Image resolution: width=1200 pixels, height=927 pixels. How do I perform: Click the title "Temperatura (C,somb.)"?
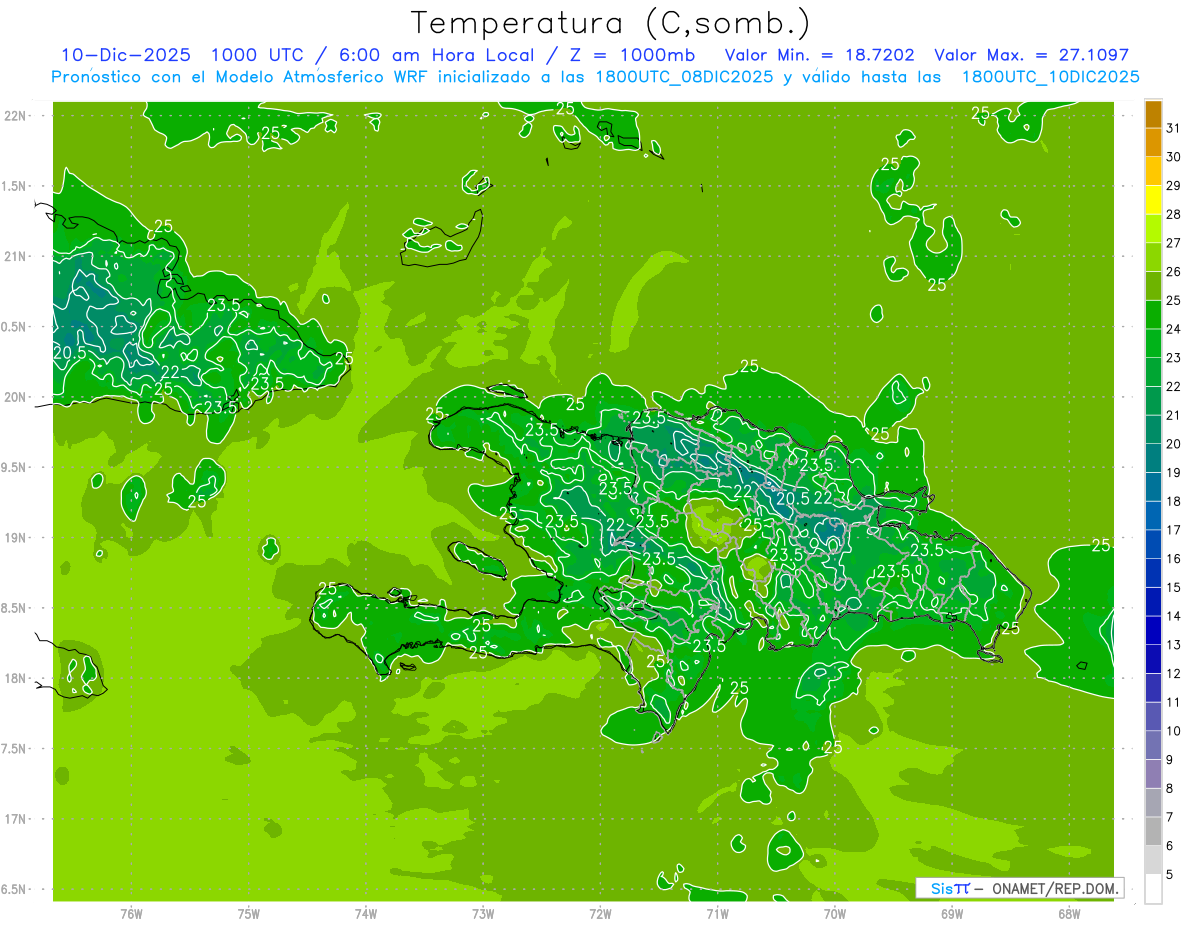(611, 22)
